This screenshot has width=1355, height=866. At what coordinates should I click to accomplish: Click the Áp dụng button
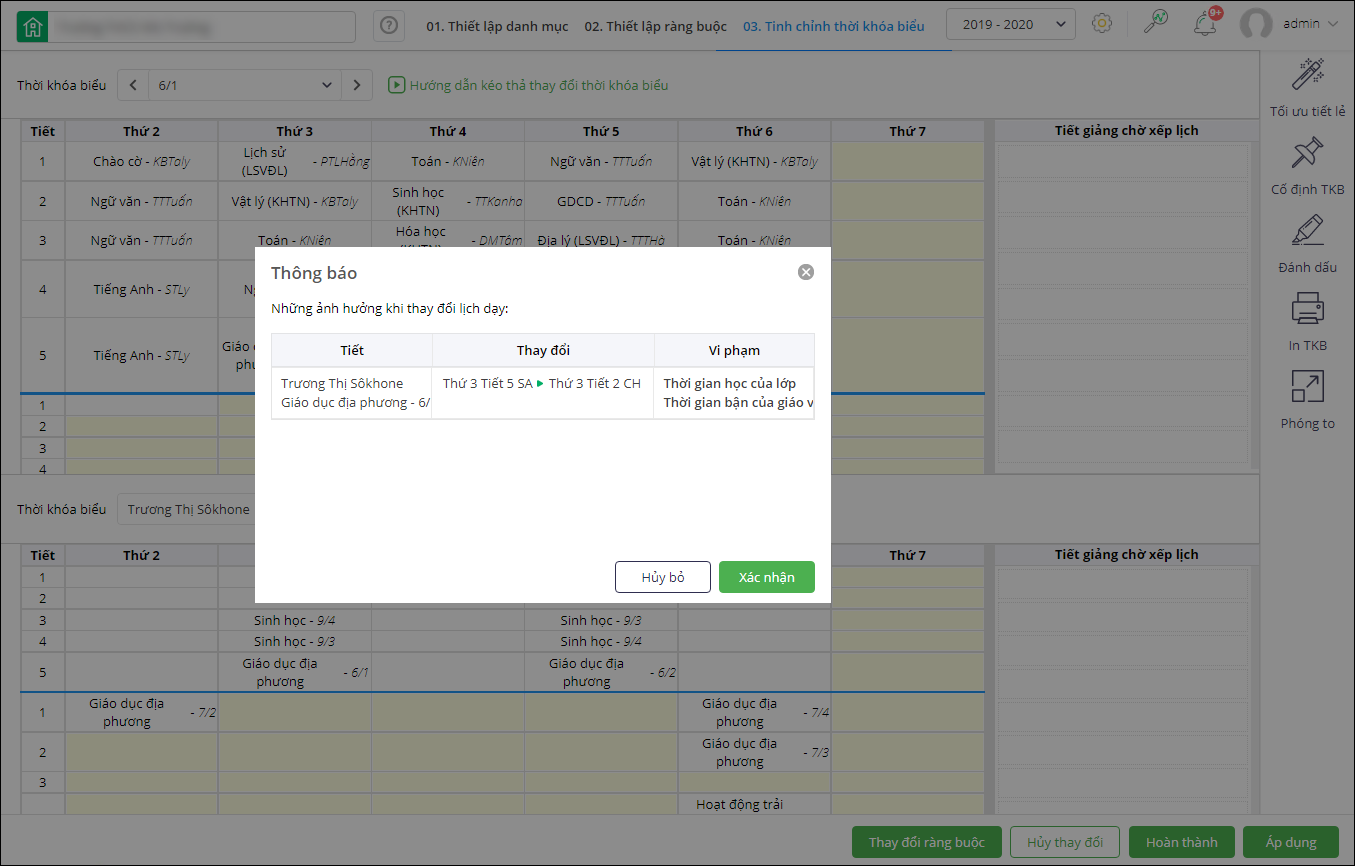coord(1289,842)
